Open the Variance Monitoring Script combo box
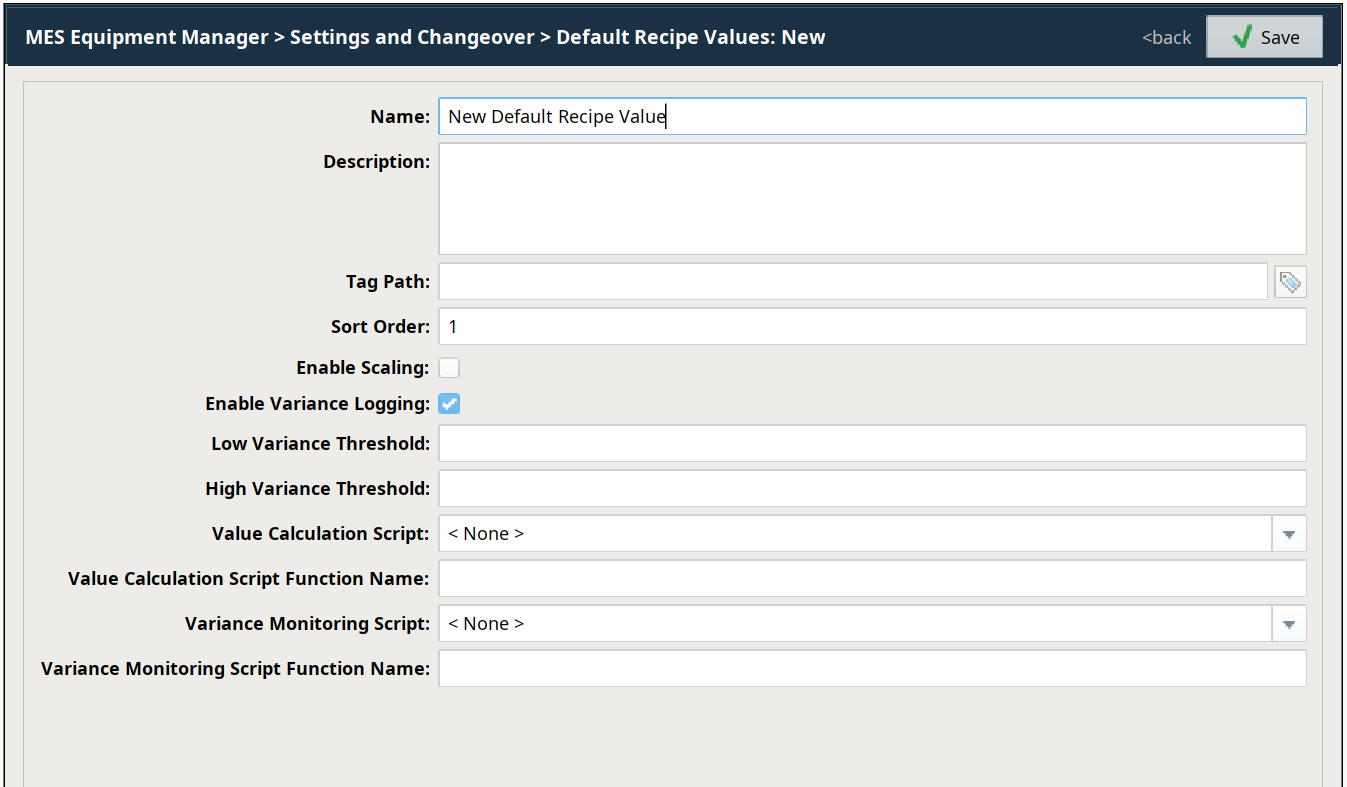Screen dimensions: 1347x787 click(854, 624)
